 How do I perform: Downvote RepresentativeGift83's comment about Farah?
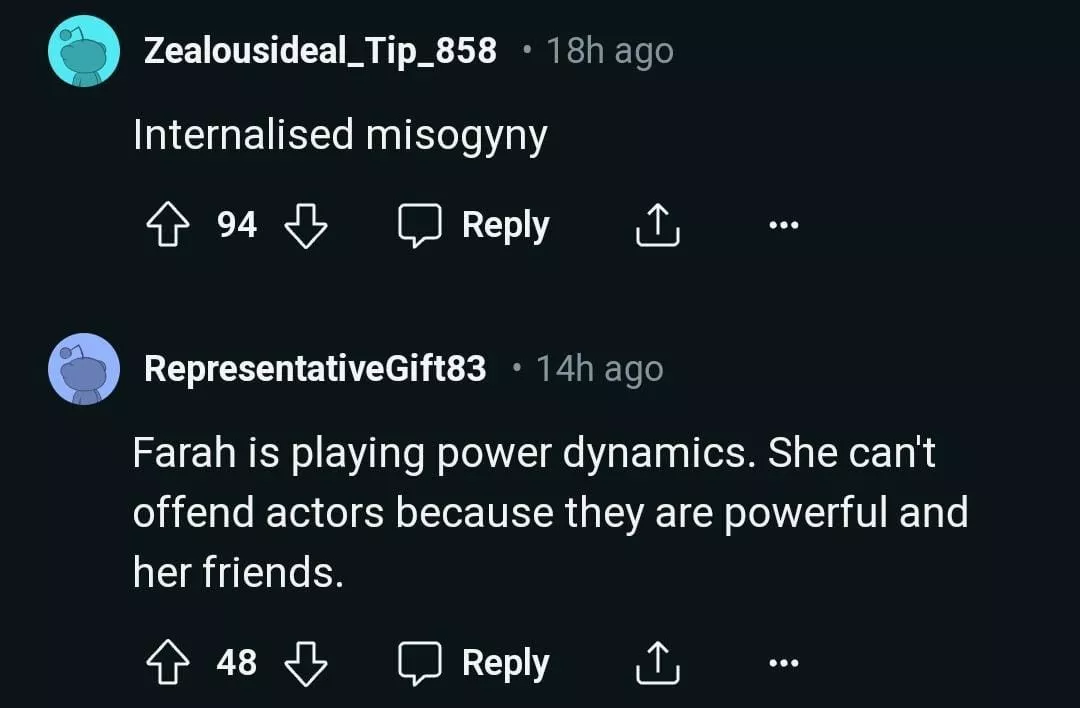[306, 662]
